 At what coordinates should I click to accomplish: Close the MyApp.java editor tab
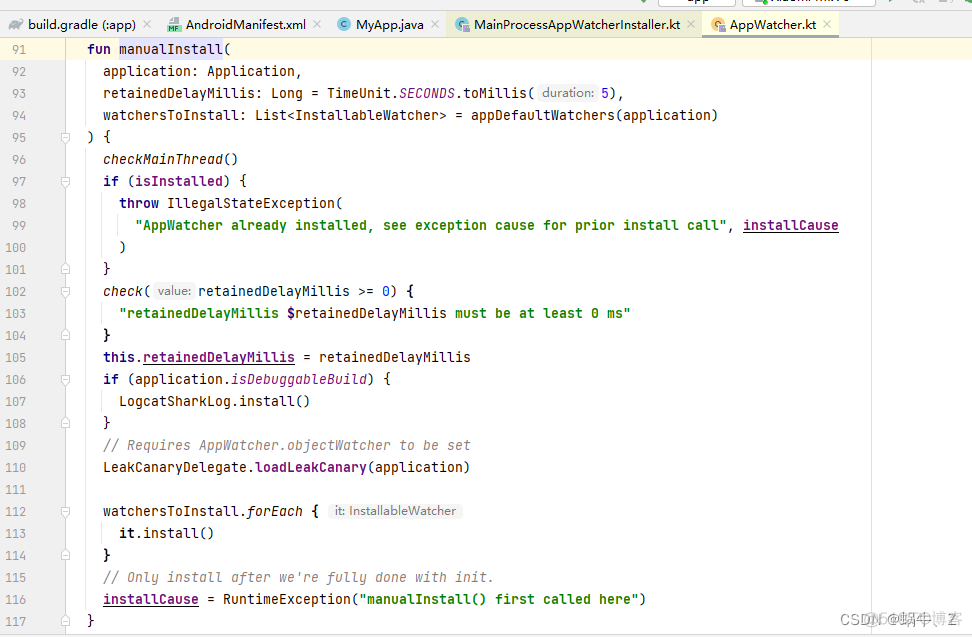pyautogui.click(x=436, y=24)
